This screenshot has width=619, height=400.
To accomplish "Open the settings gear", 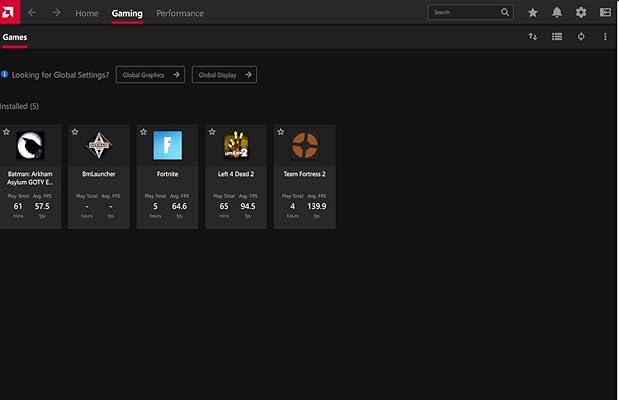I will point(581,13).
